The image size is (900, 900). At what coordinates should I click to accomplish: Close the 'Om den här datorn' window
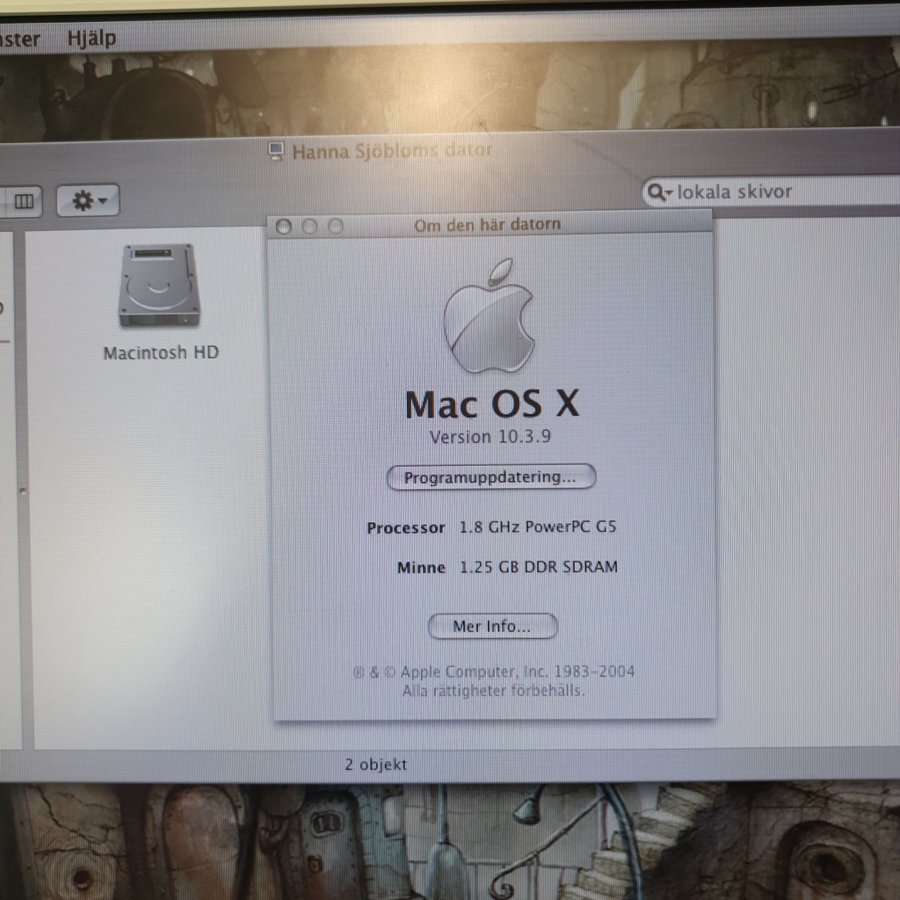[x=284, y=227]
